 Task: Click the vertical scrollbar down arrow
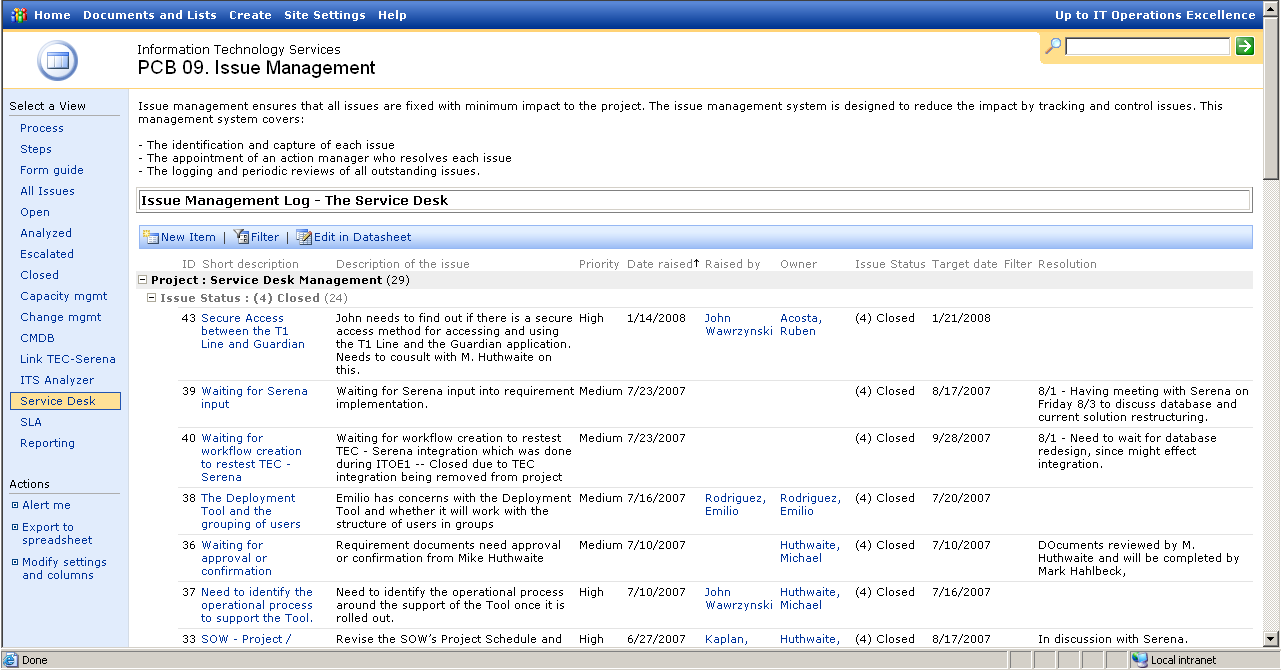tap(1271, 639)
